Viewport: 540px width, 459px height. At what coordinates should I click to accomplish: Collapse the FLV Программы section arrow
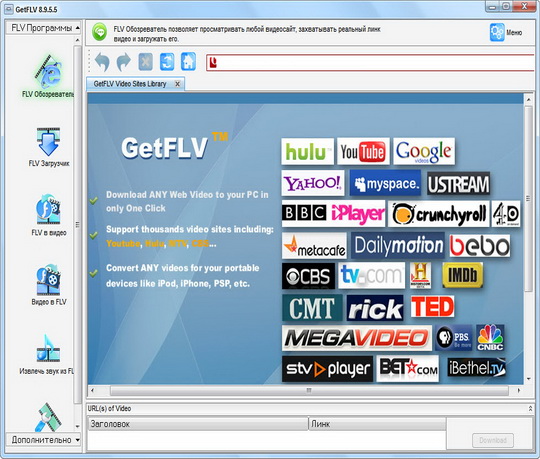(x=77, y=28)
